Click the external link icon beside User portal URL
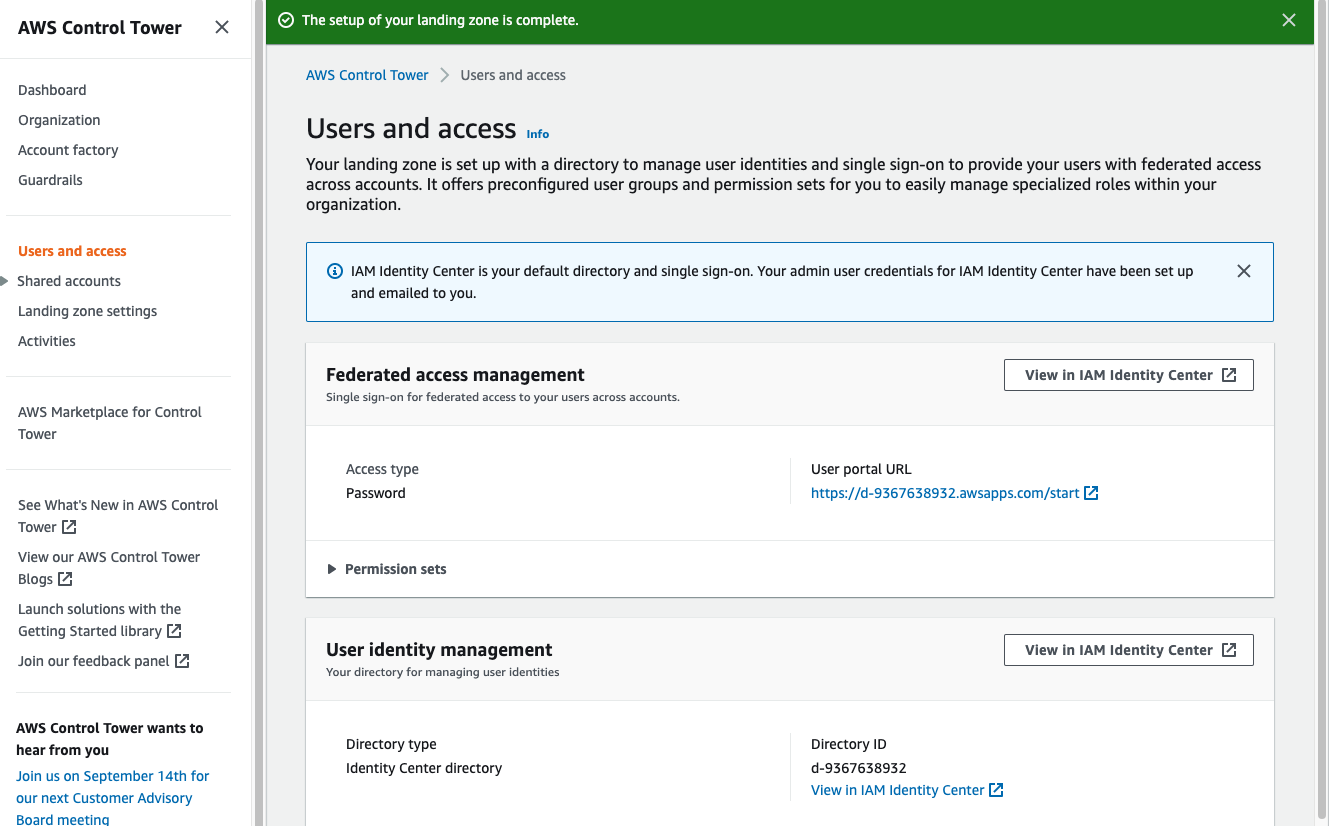This screenshot has height=826, width=1330. pos(1092,493)
